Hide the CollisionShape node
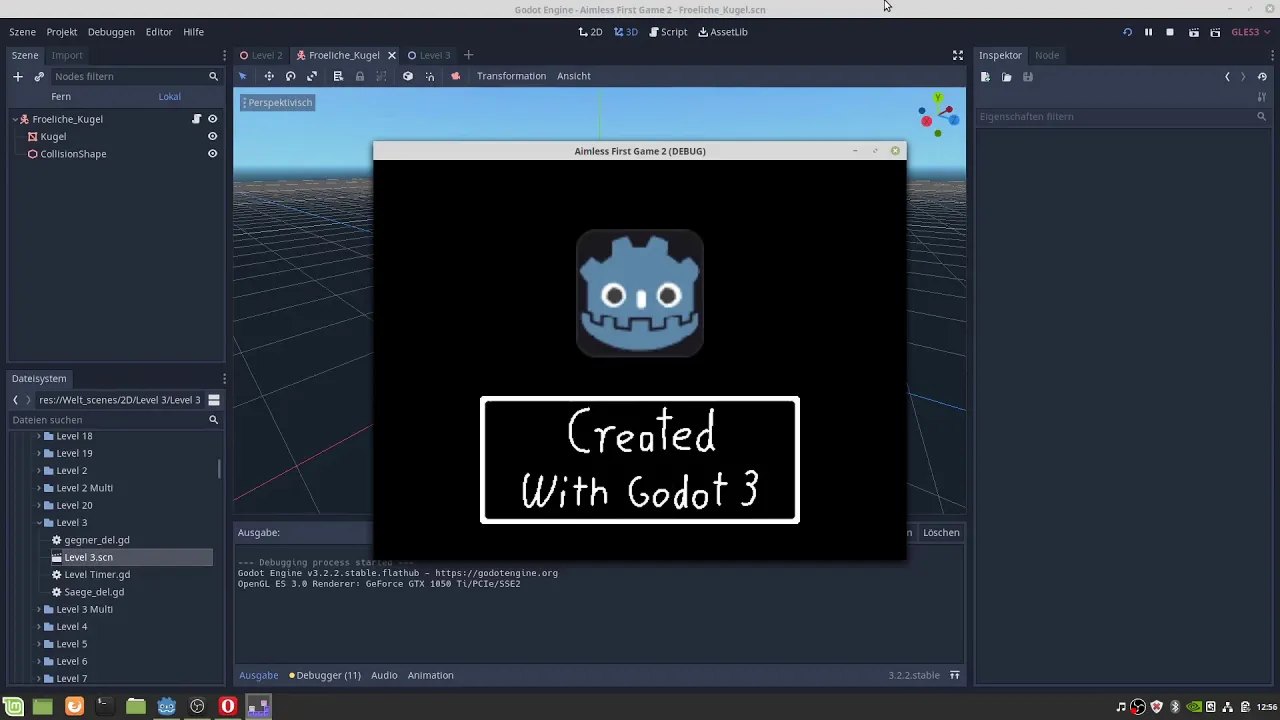Image resolution: width=1280 pixels, height=720 pixels. 212,154
